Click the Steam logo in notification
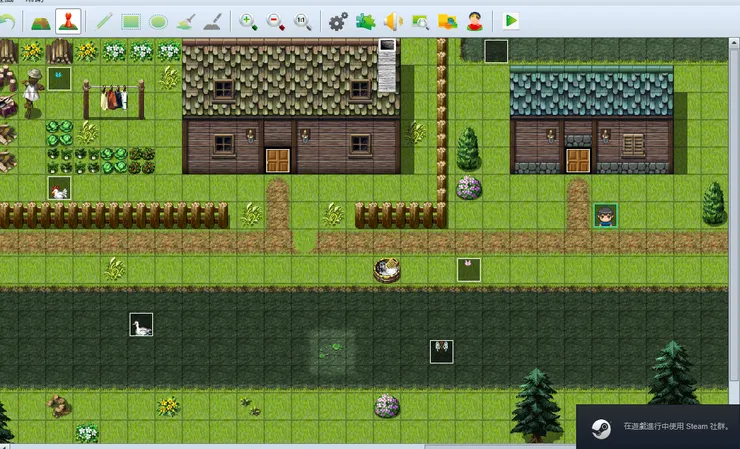The width and height of the screenshot is (740, 449). pyautogui.click(x=601, y=429)
